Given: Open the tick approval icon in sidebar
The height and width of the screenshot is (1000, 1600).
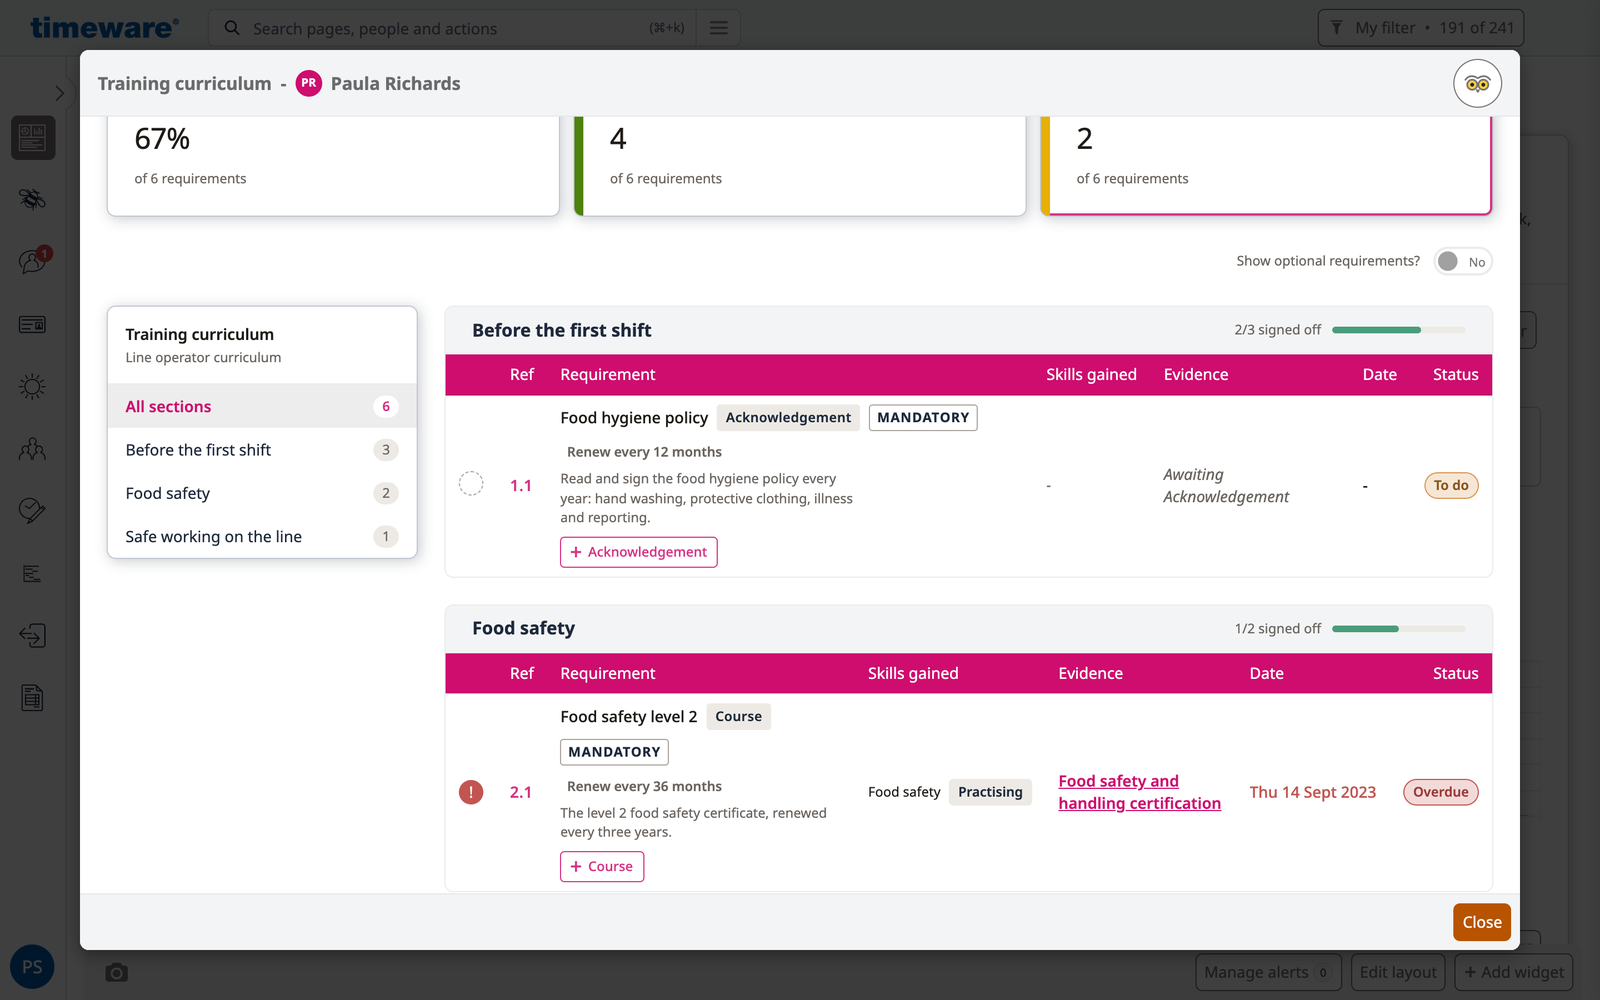Looking at the screenshot, I should 32,511.
